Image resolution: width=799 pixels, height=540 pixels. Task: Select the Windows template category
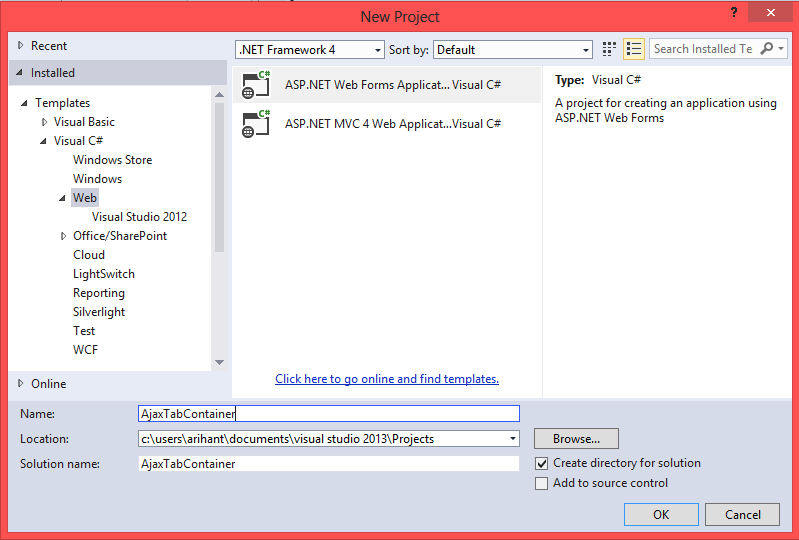(97, 179)
